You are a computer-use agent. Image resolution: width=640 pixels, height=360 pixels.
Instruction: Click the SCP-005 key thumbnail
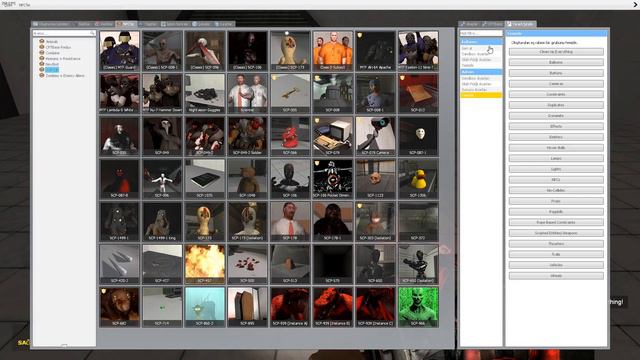[290, 93]
